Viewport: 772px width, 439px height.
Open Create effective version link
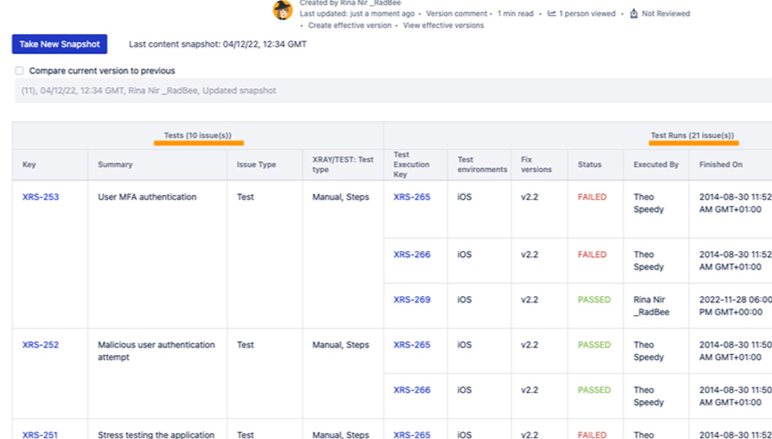(349, 26)
